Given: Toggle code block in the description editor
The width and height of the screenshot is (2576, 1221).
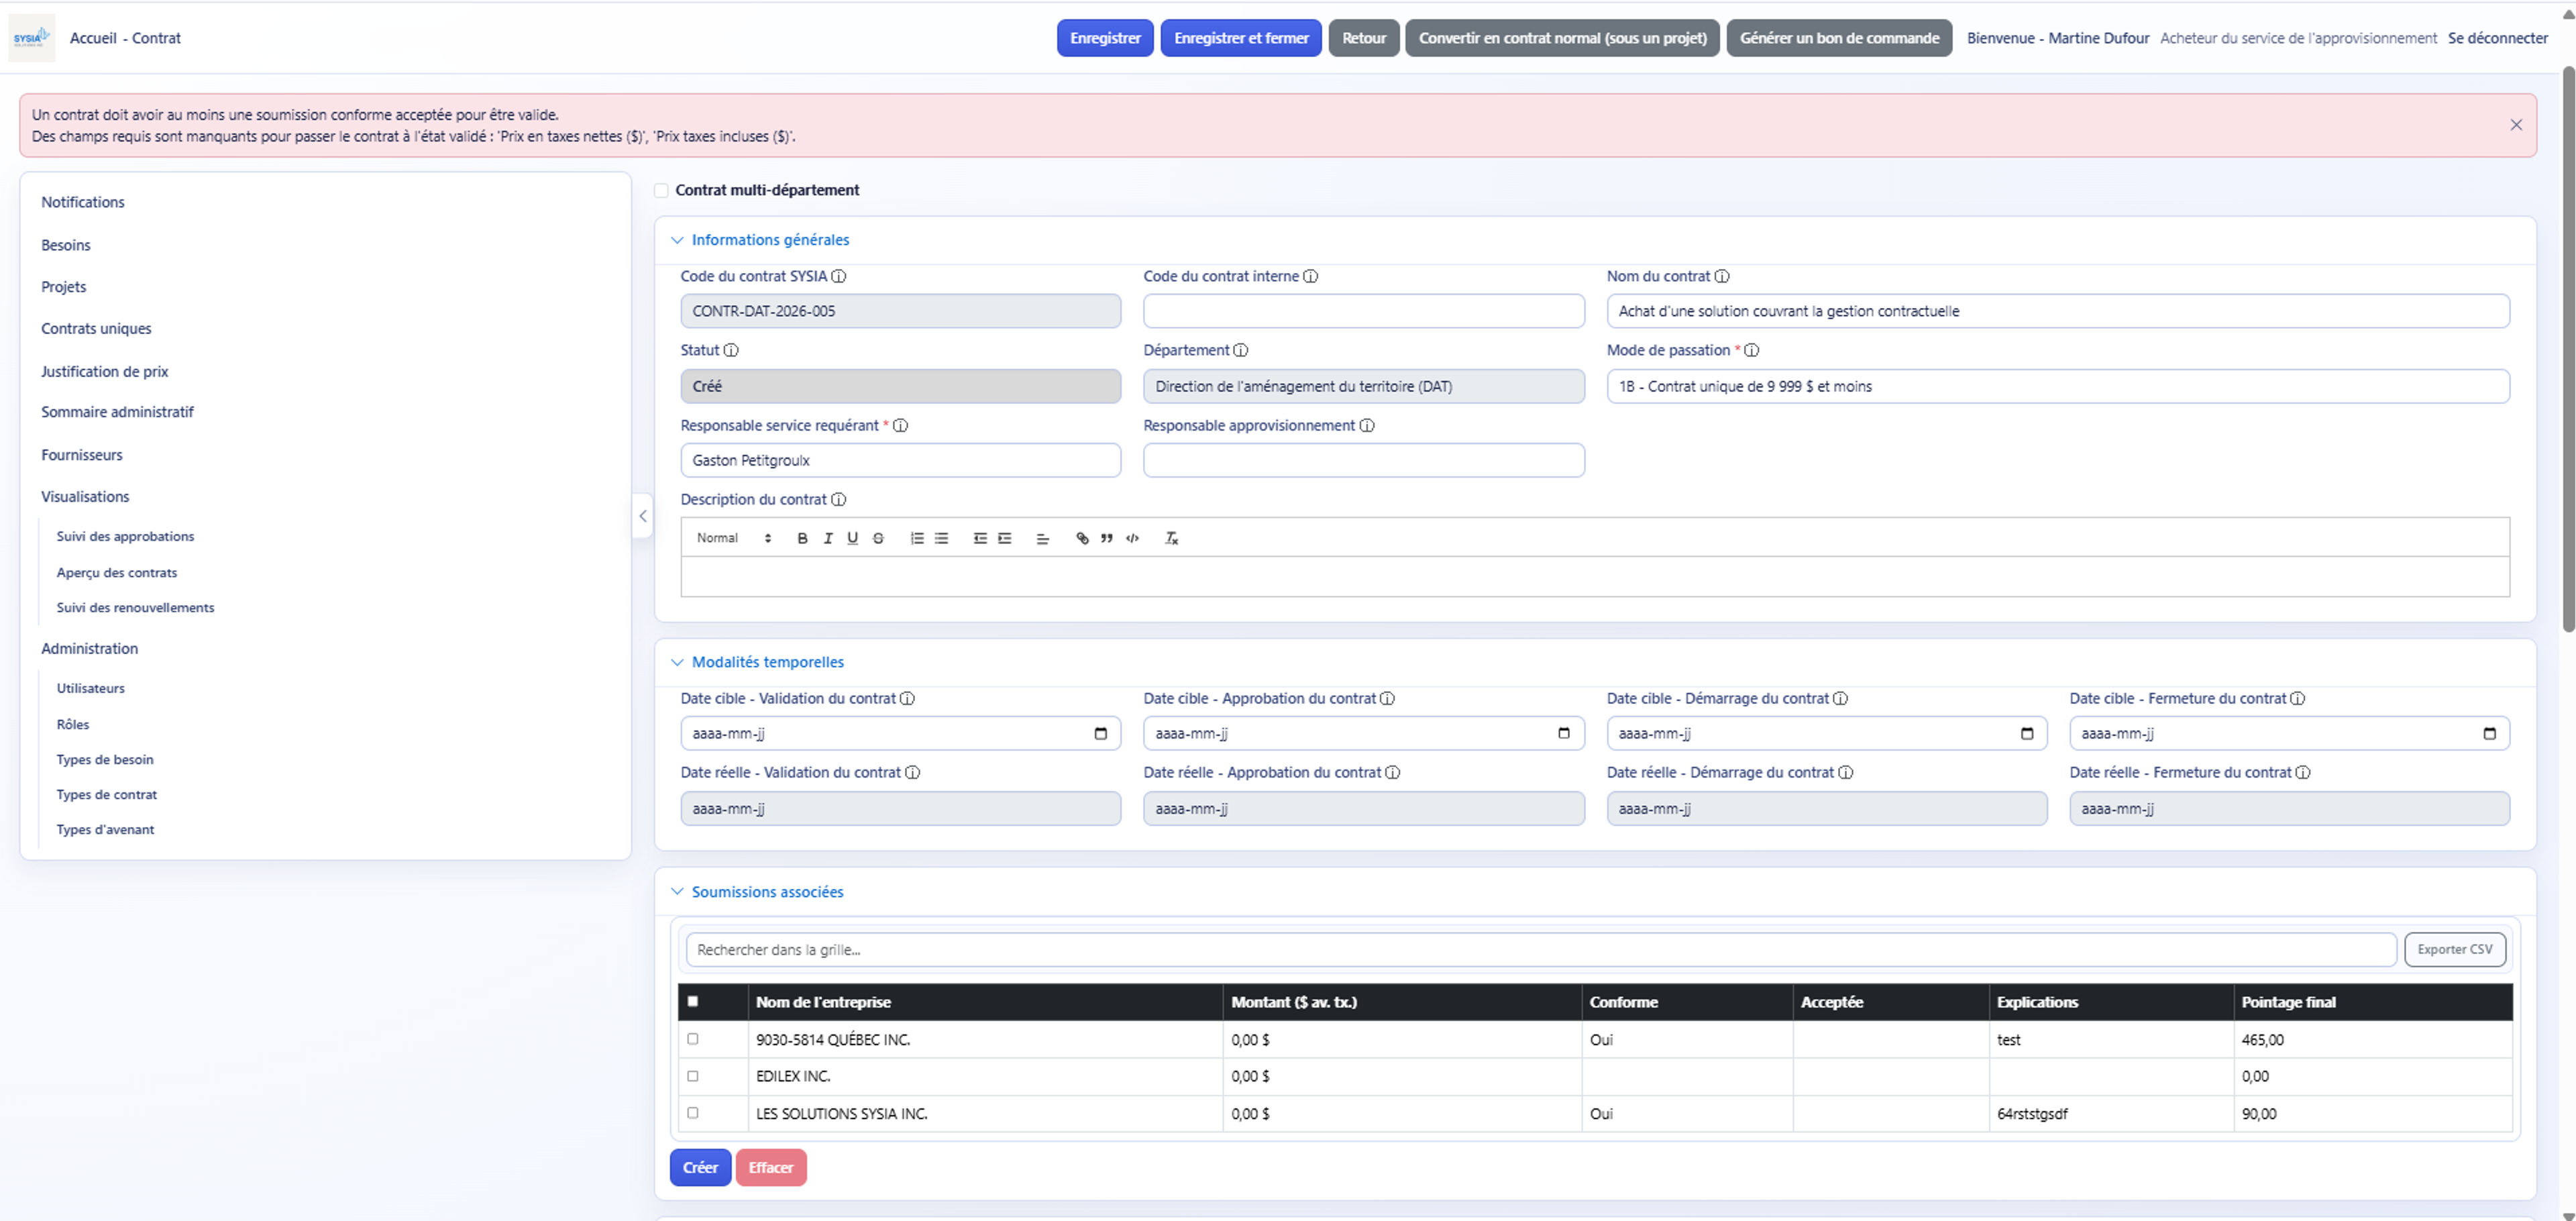Looking at the screenshot, I should [x=1132, y=538].
